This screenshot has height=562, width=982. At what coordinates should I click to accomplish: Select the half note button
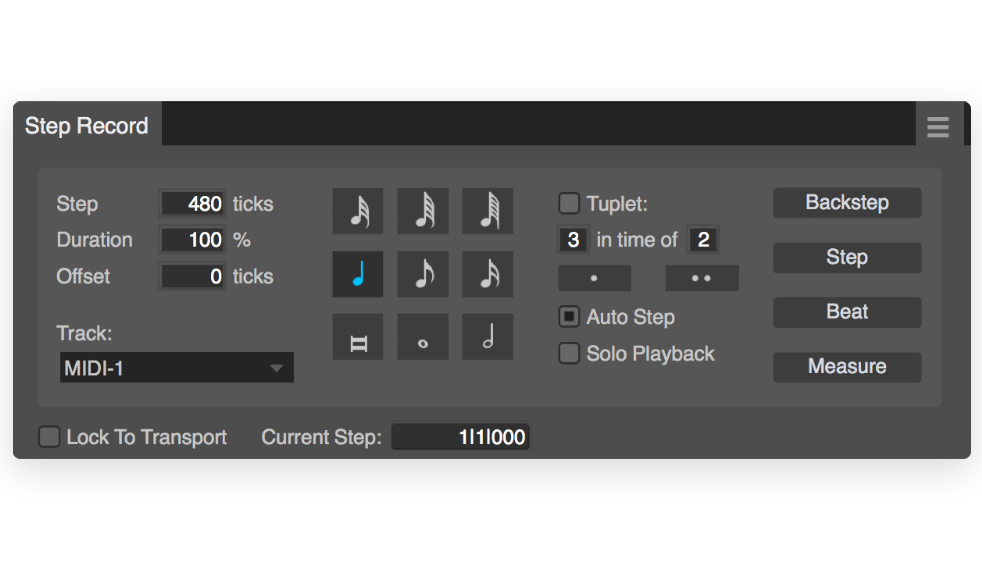tap(488, 337)
